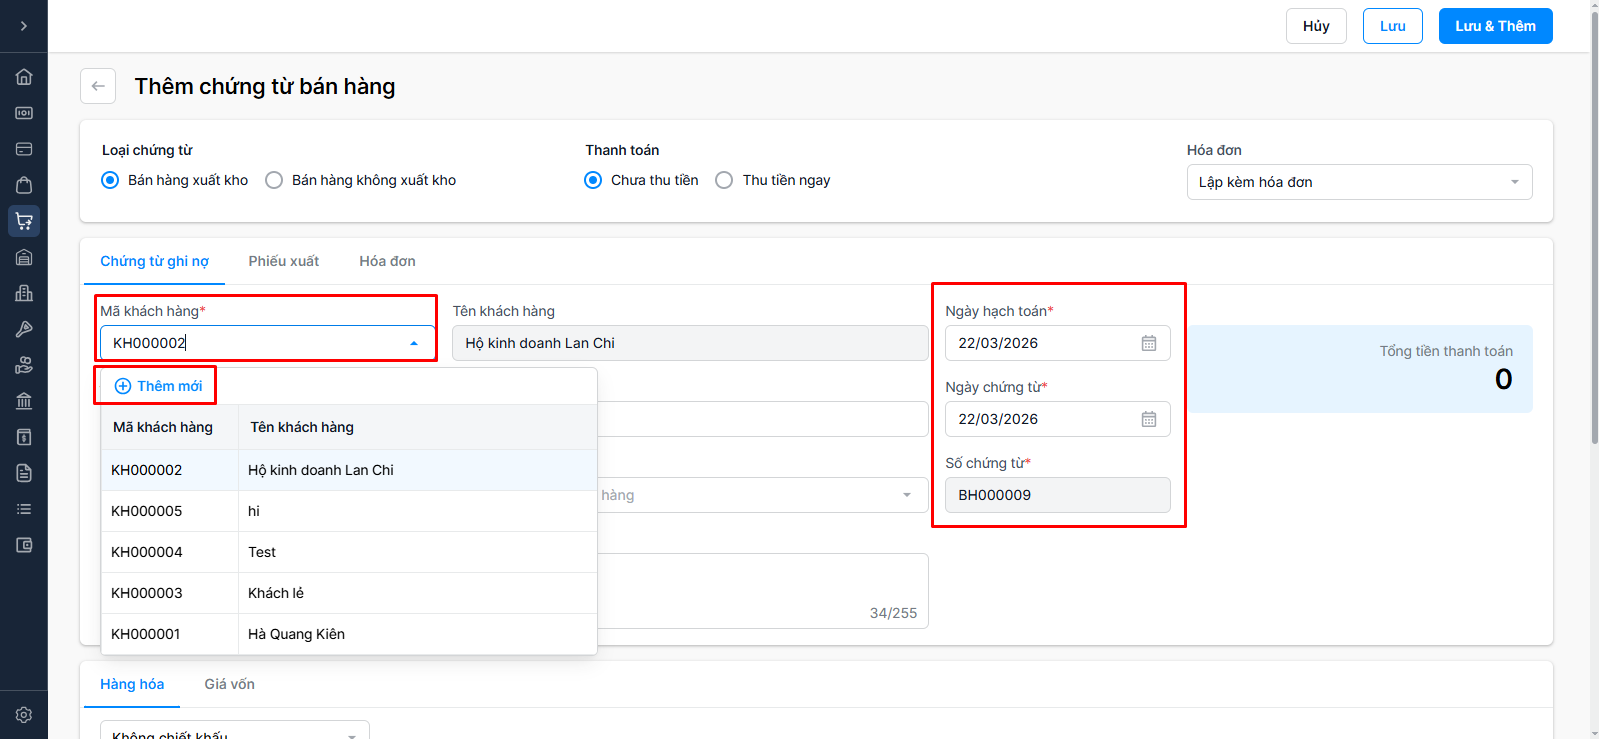Select Bán hàng xuất kho radio
This screenshot has height=739, width=1599.
tap(110, 180)
